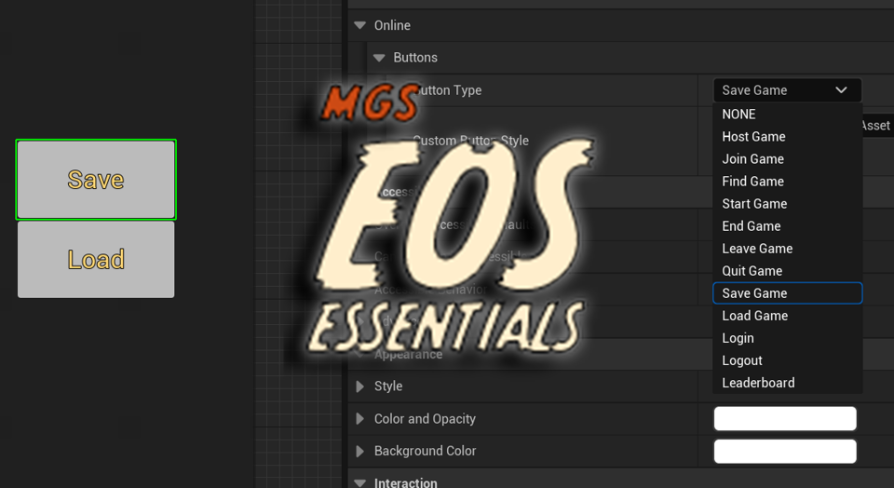
Task: Open Color and Opacity white swatch
Action: point(785,418)
